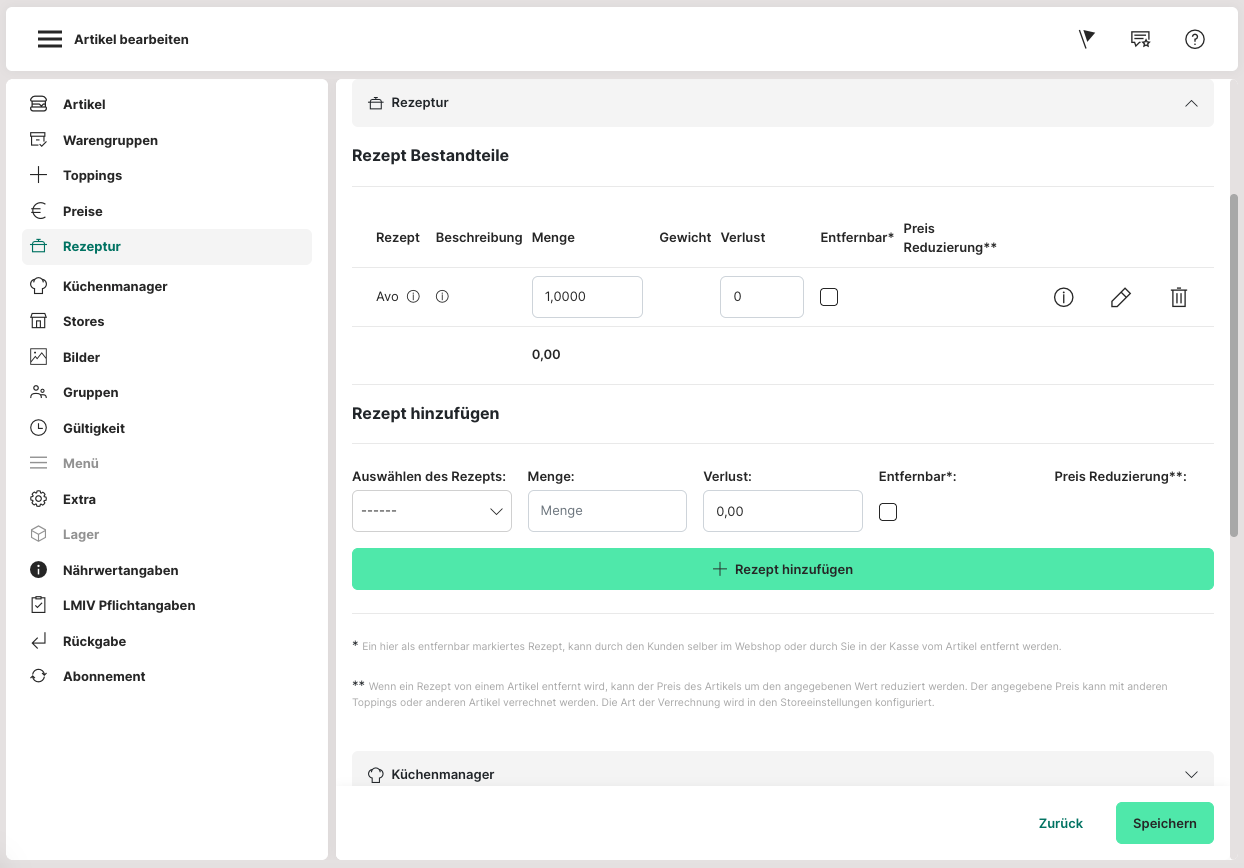The height and width of the screenshot is (868, 1244).
Task: Edit the Avo recipe with pencil icon
Action: pyautogui.click(x=1121, y=297)
